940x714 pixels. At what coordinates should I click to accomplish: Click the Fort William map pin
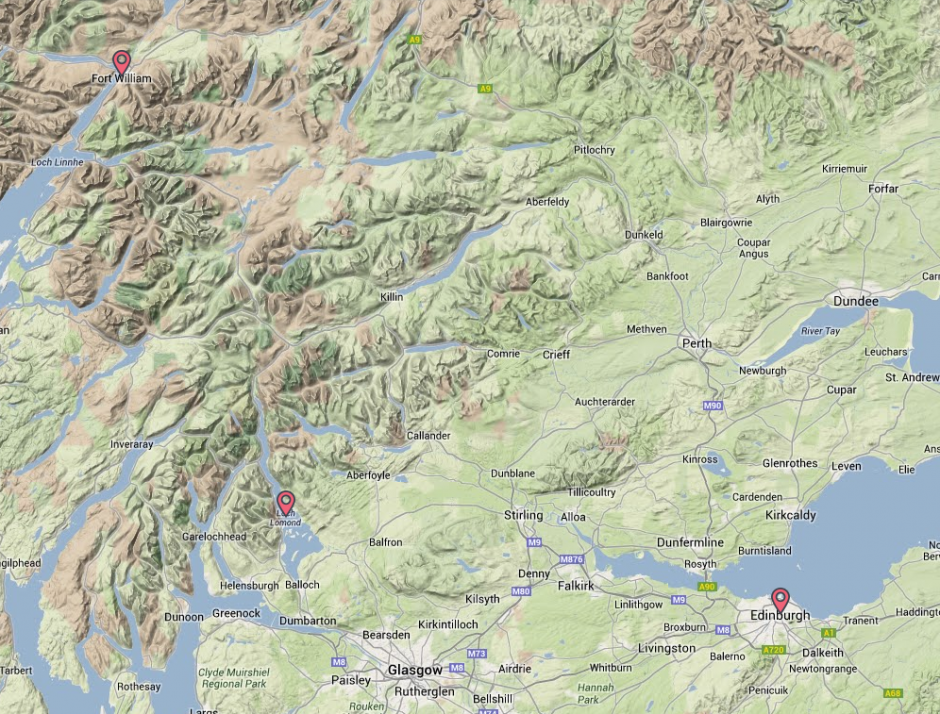[x=122, y=63]
